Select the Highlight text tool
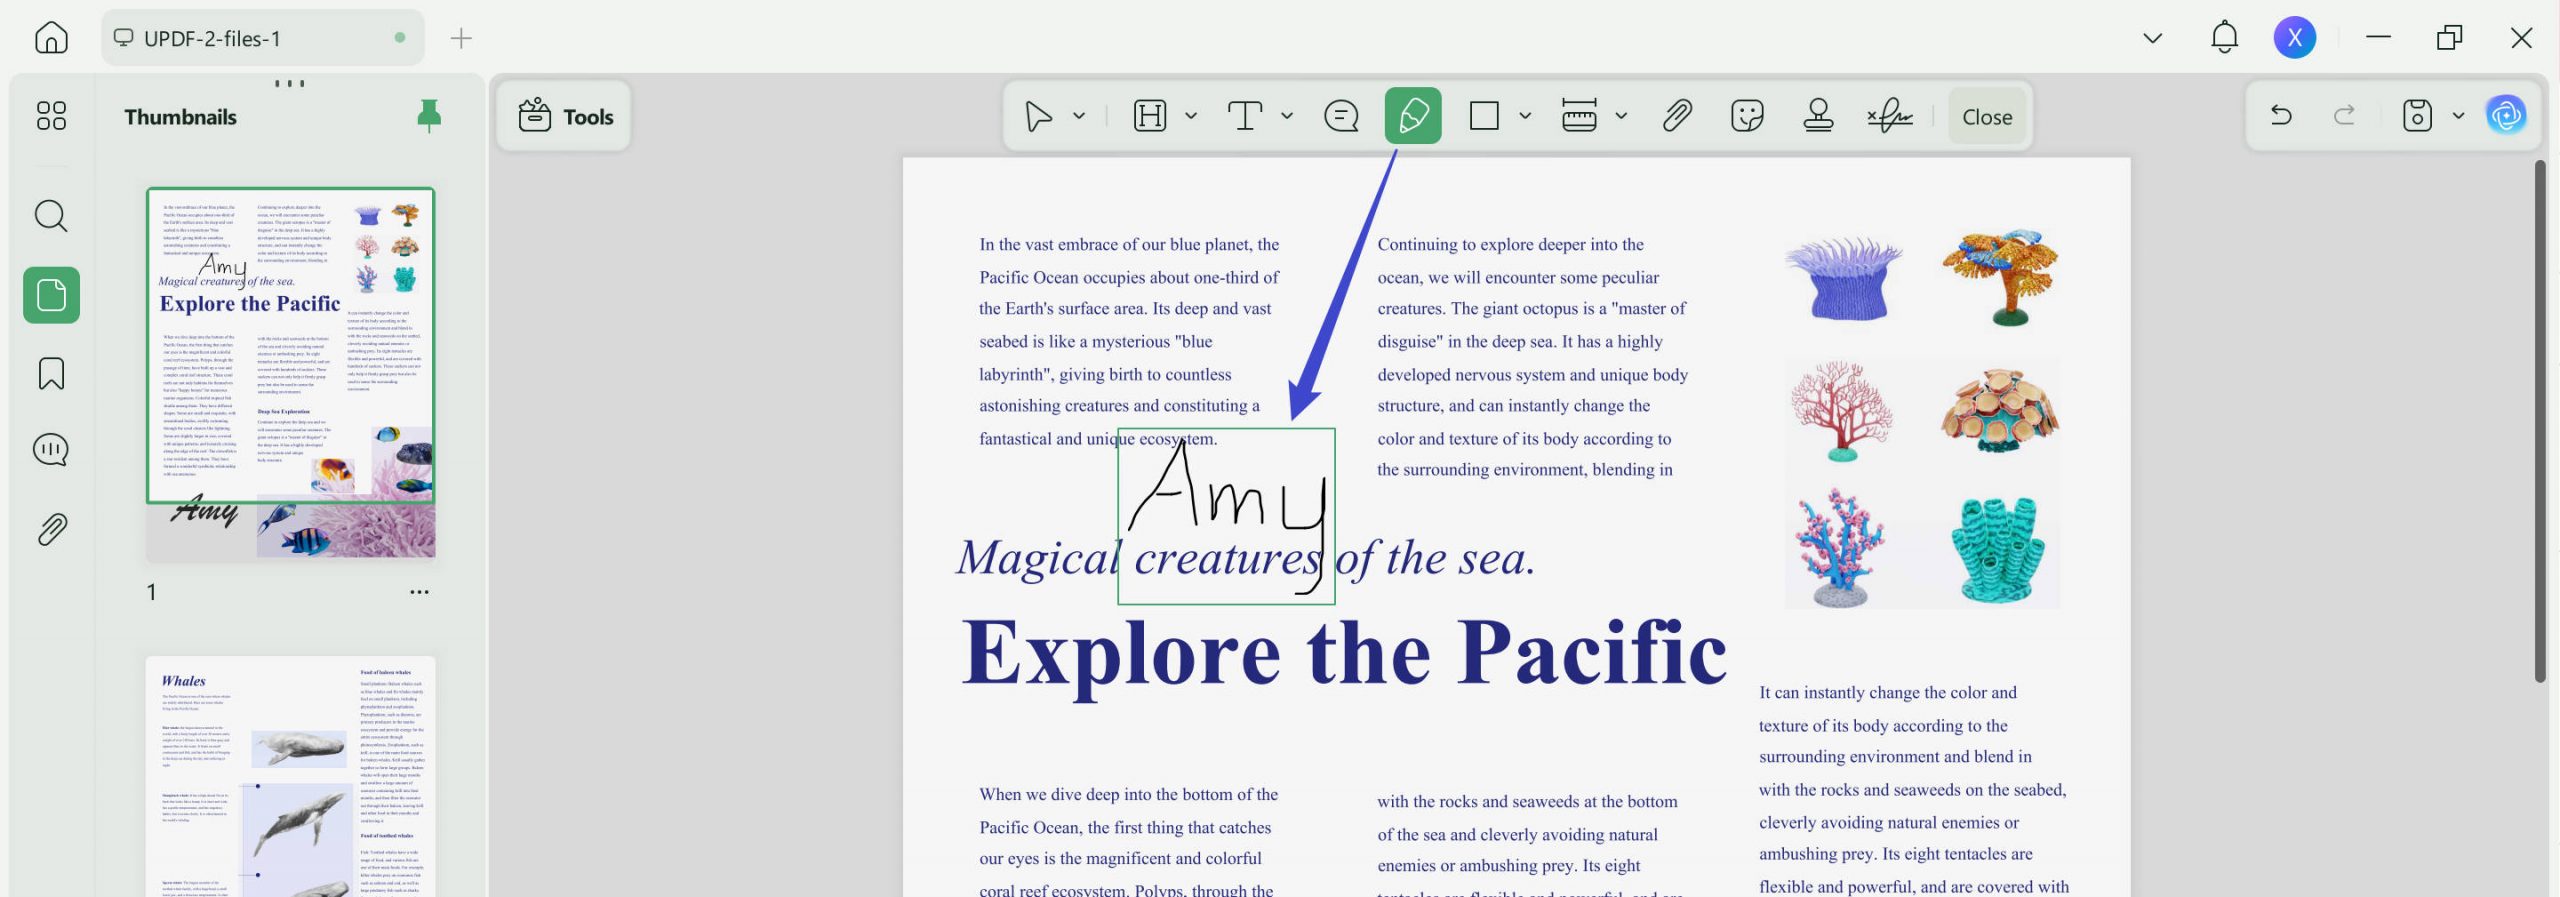 1150,116
